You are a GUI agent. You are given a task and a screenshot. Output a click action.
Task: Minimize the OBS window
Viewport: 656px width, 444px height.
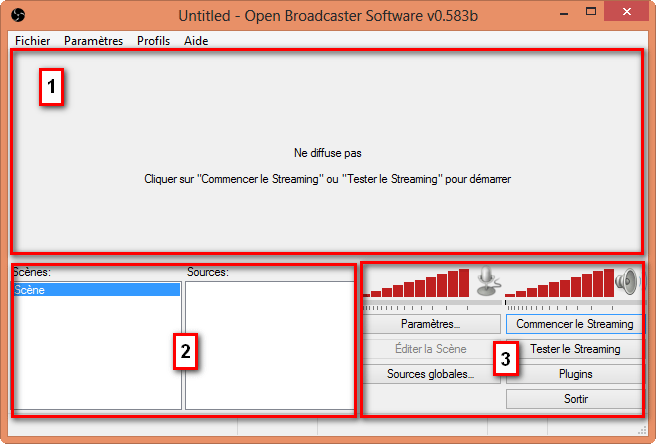coord(564,13)
